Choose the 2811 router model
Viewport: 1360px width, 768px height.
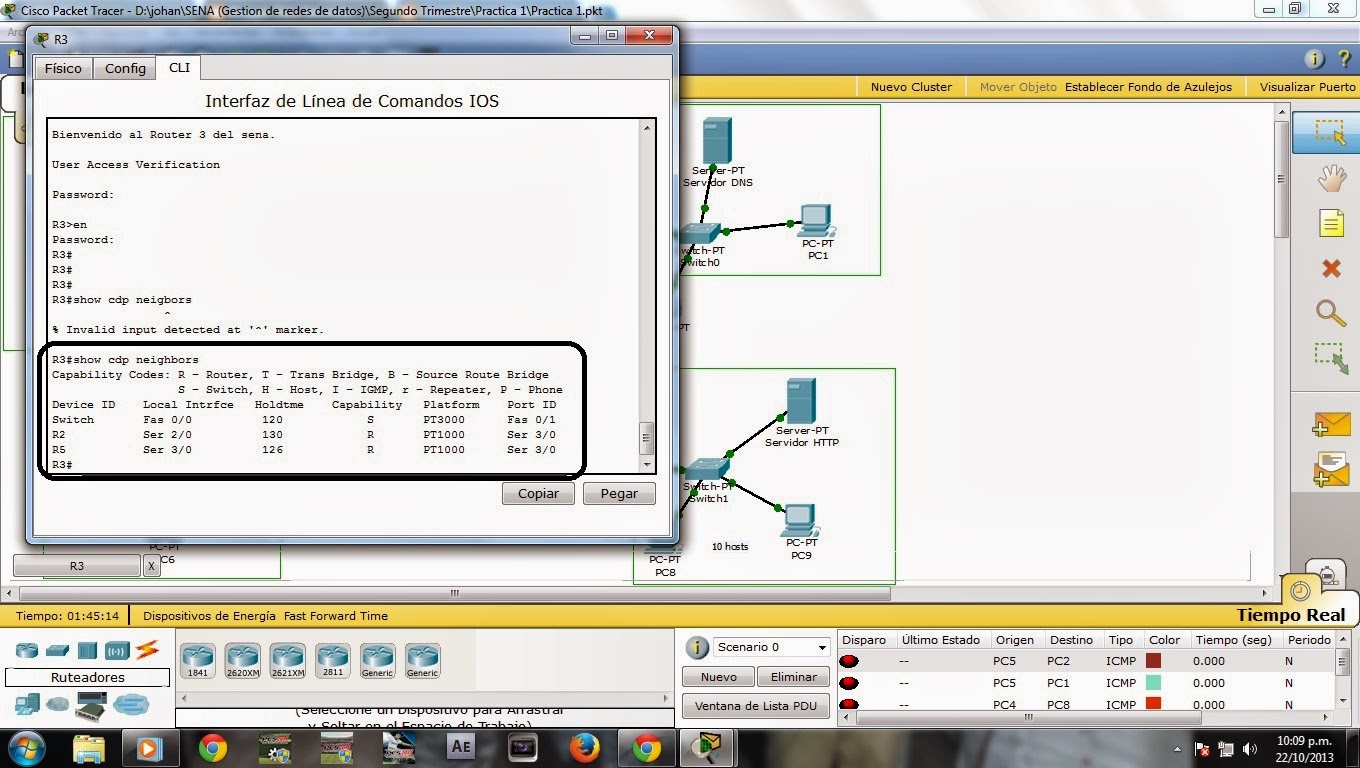point(332,658)
